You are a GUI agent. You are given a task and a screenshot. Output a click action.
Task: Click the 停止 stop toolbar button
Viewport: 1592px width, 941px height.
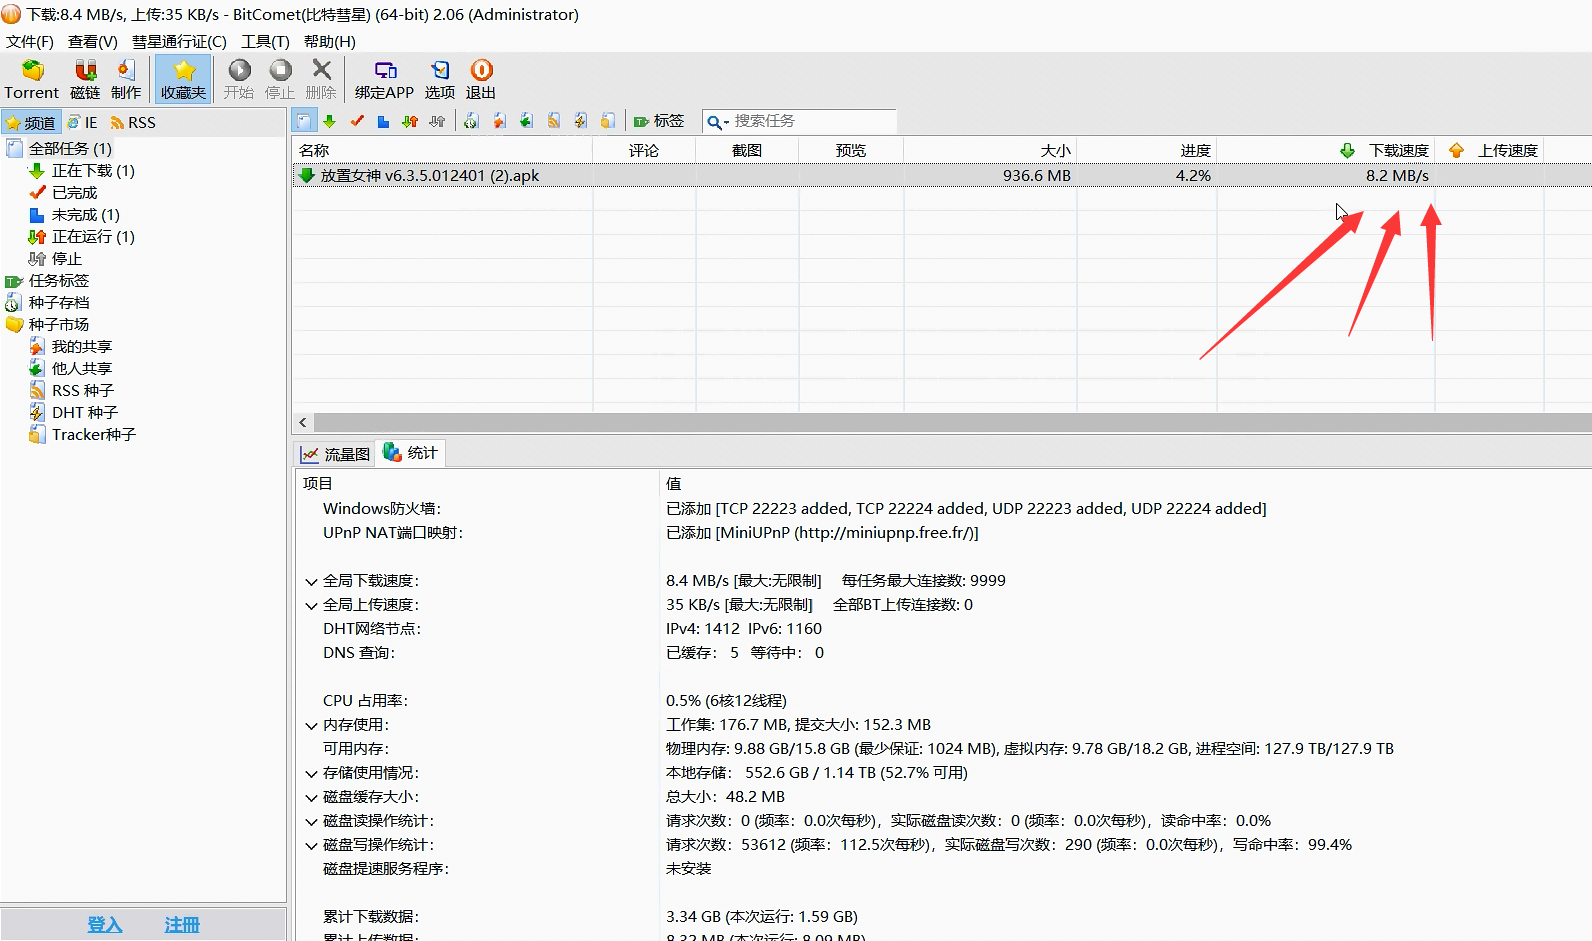pyautogui.click(x=280, y=79)
